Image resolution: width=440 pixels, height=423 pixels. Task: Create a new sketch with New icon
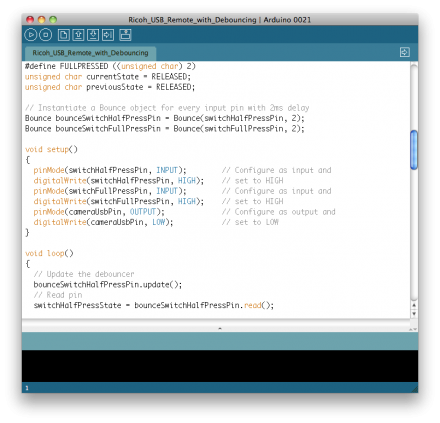[x=64, y=35]
